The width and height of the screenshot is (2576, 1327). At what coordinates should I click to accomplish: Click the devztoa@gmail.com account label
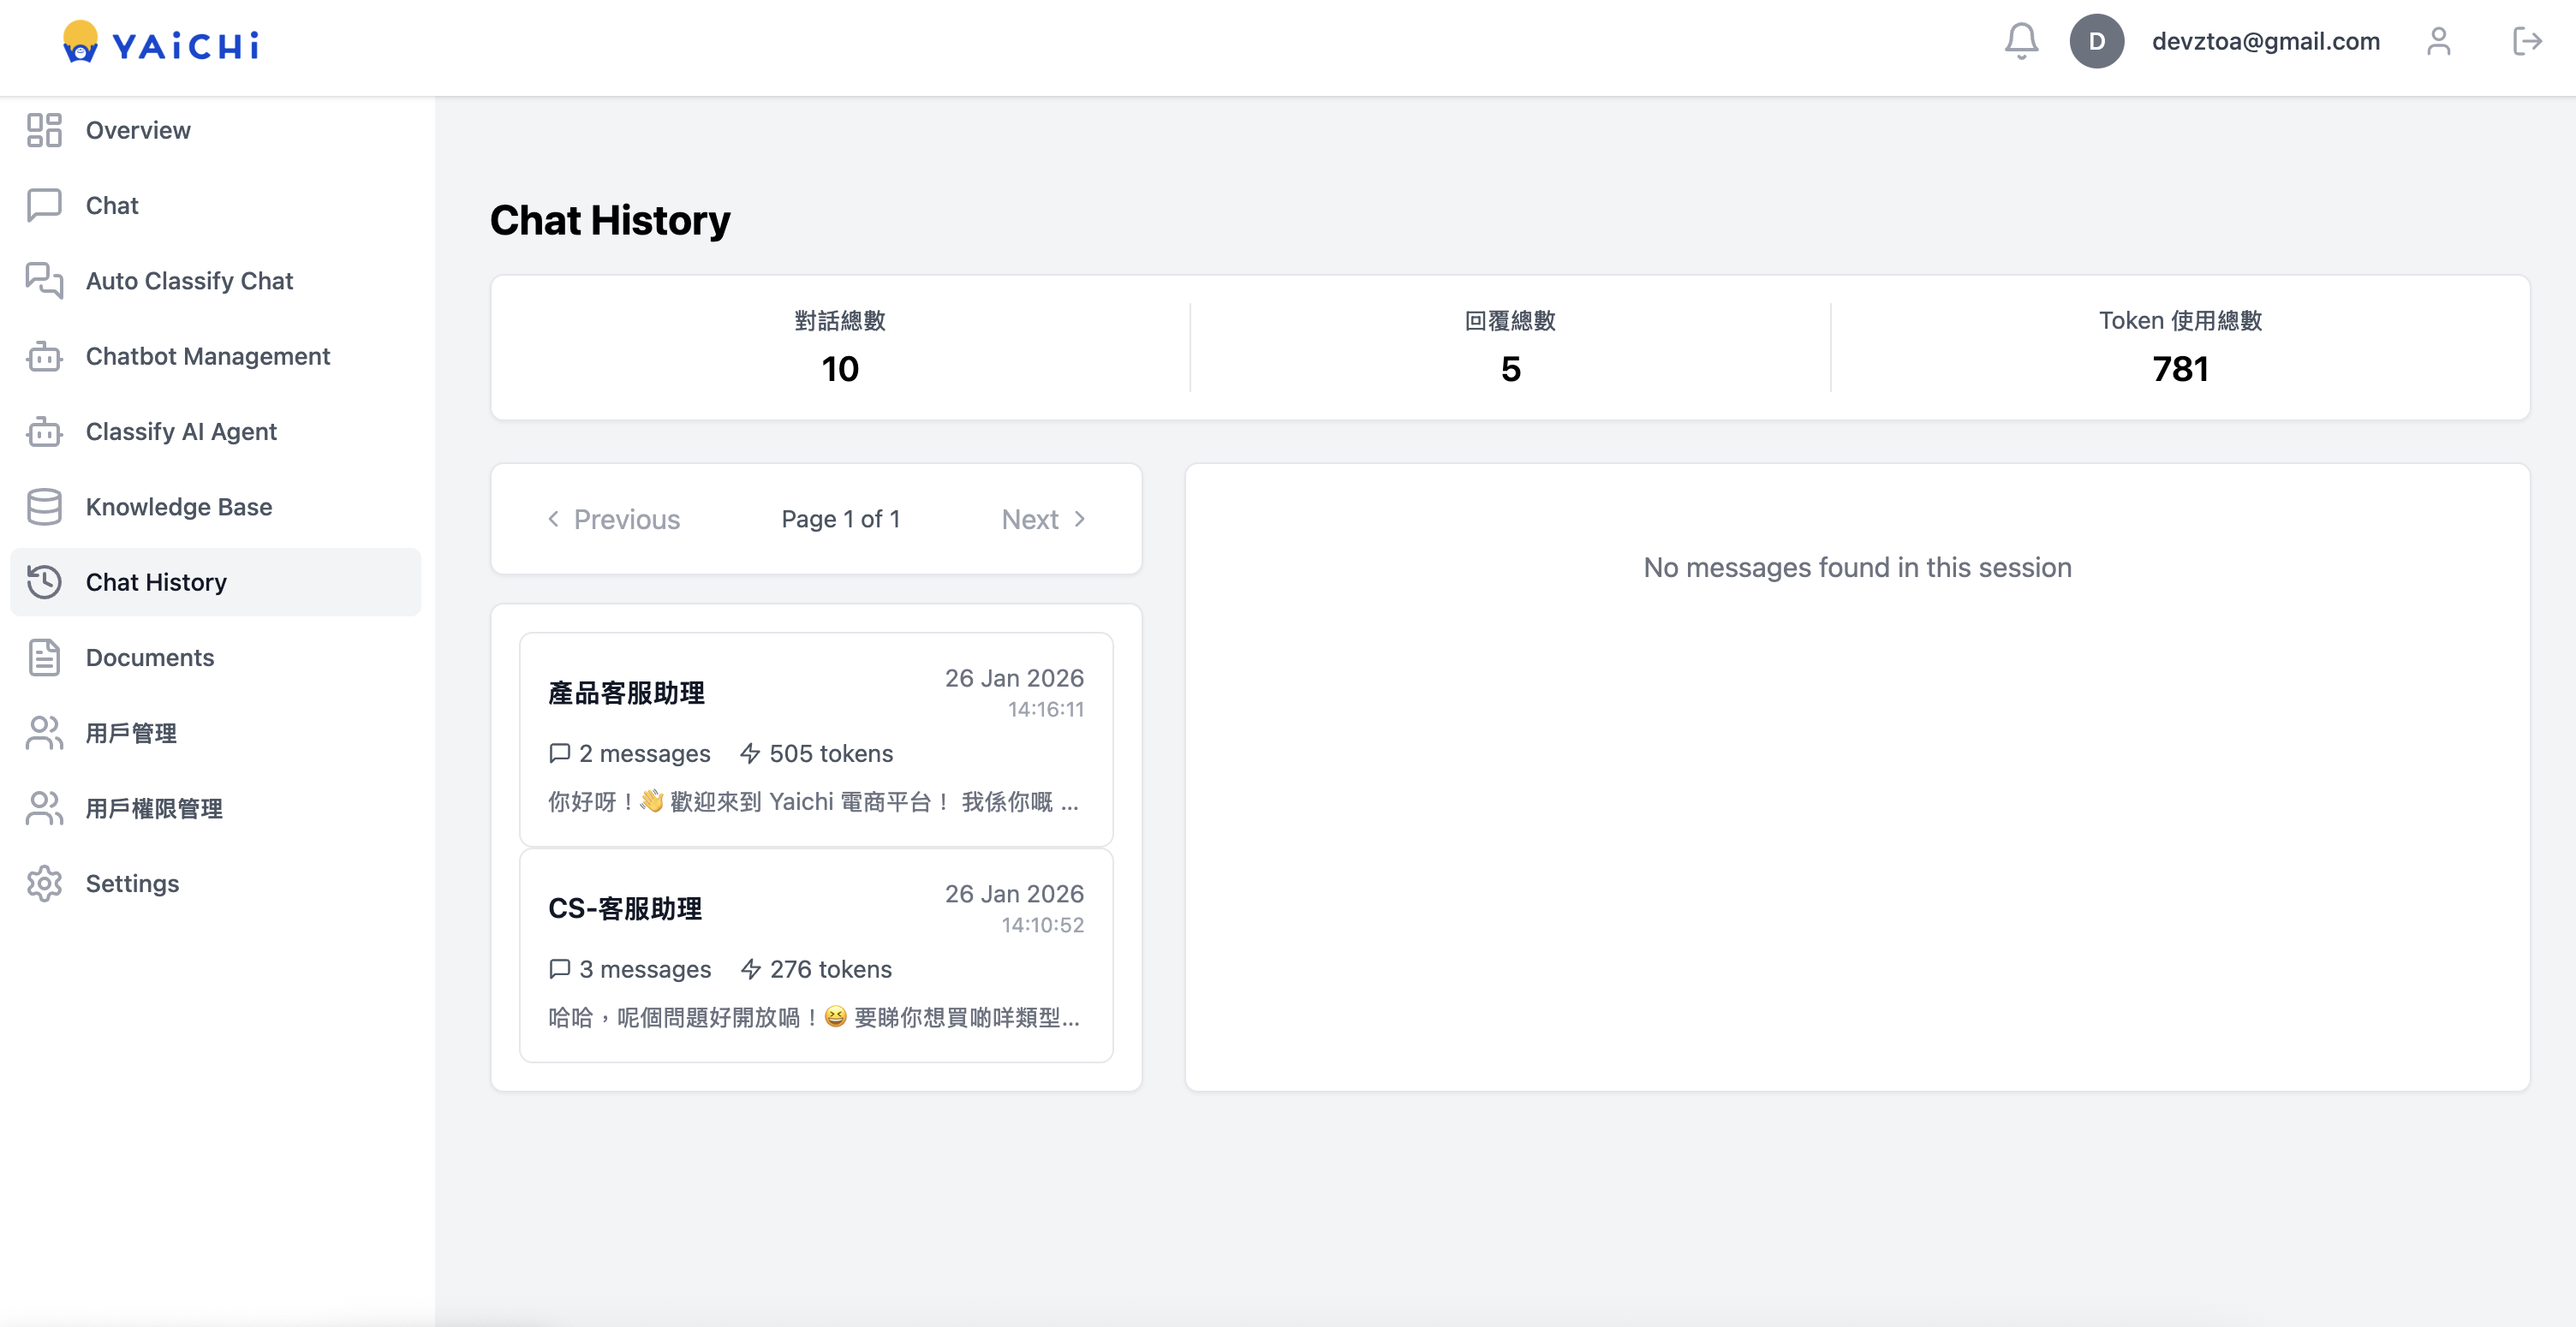pyautogui.click(x=2265, y=41)
